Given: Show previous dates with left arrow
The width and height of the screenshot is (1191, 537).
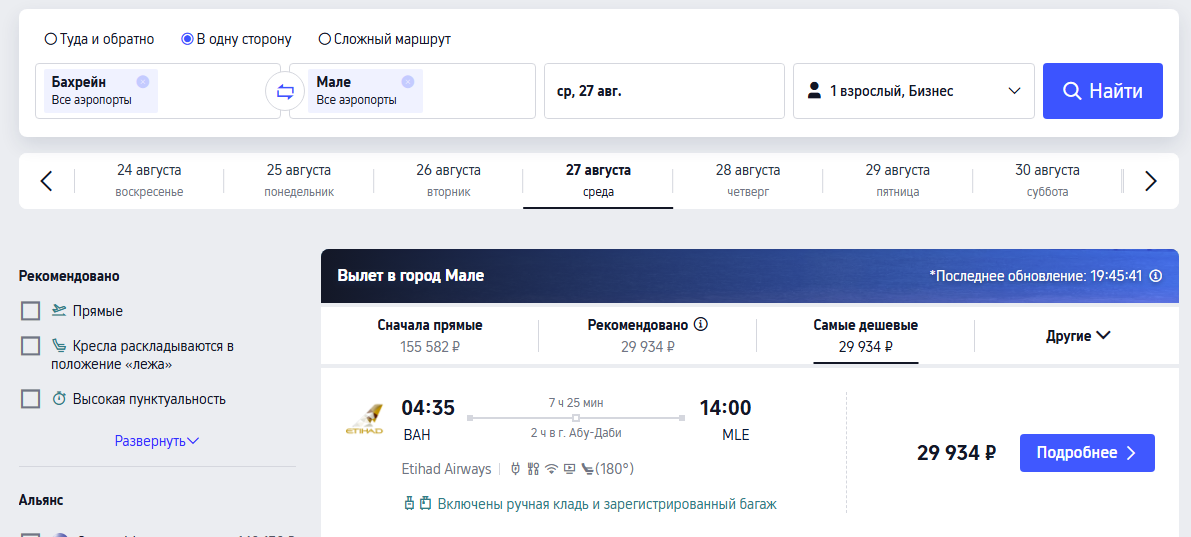Looking at the screenshot, I should click(x=46, y=181).
